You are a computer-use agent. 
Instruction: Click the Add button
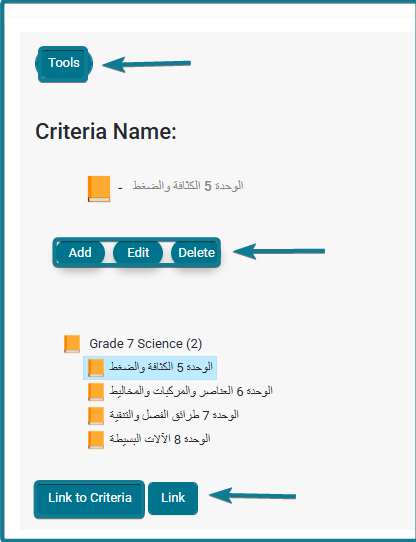[80, 253]
